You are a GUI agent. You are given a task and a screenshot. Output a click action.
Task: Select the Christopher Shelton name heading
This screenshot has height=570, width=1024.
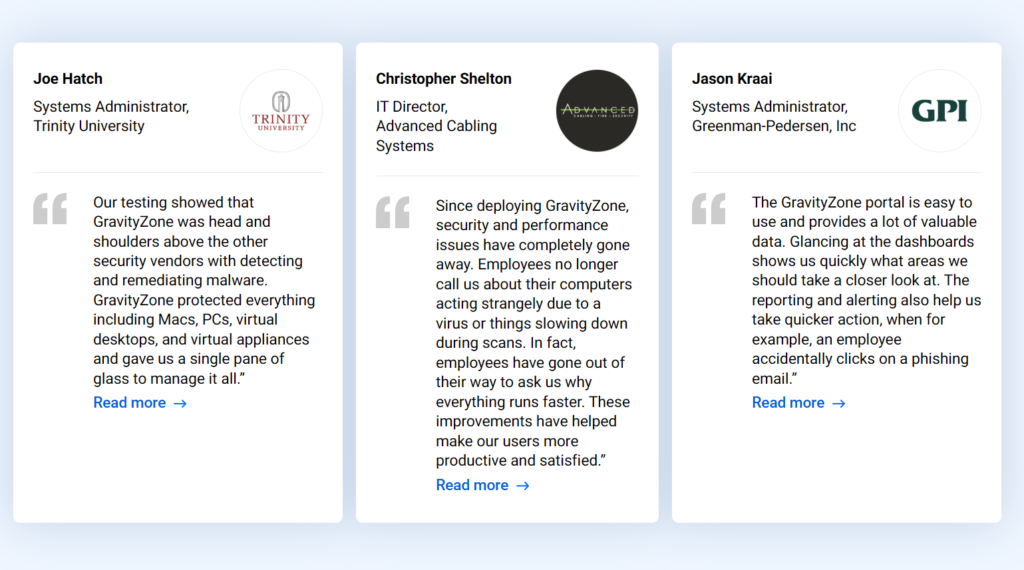click(x=443, y=78)
